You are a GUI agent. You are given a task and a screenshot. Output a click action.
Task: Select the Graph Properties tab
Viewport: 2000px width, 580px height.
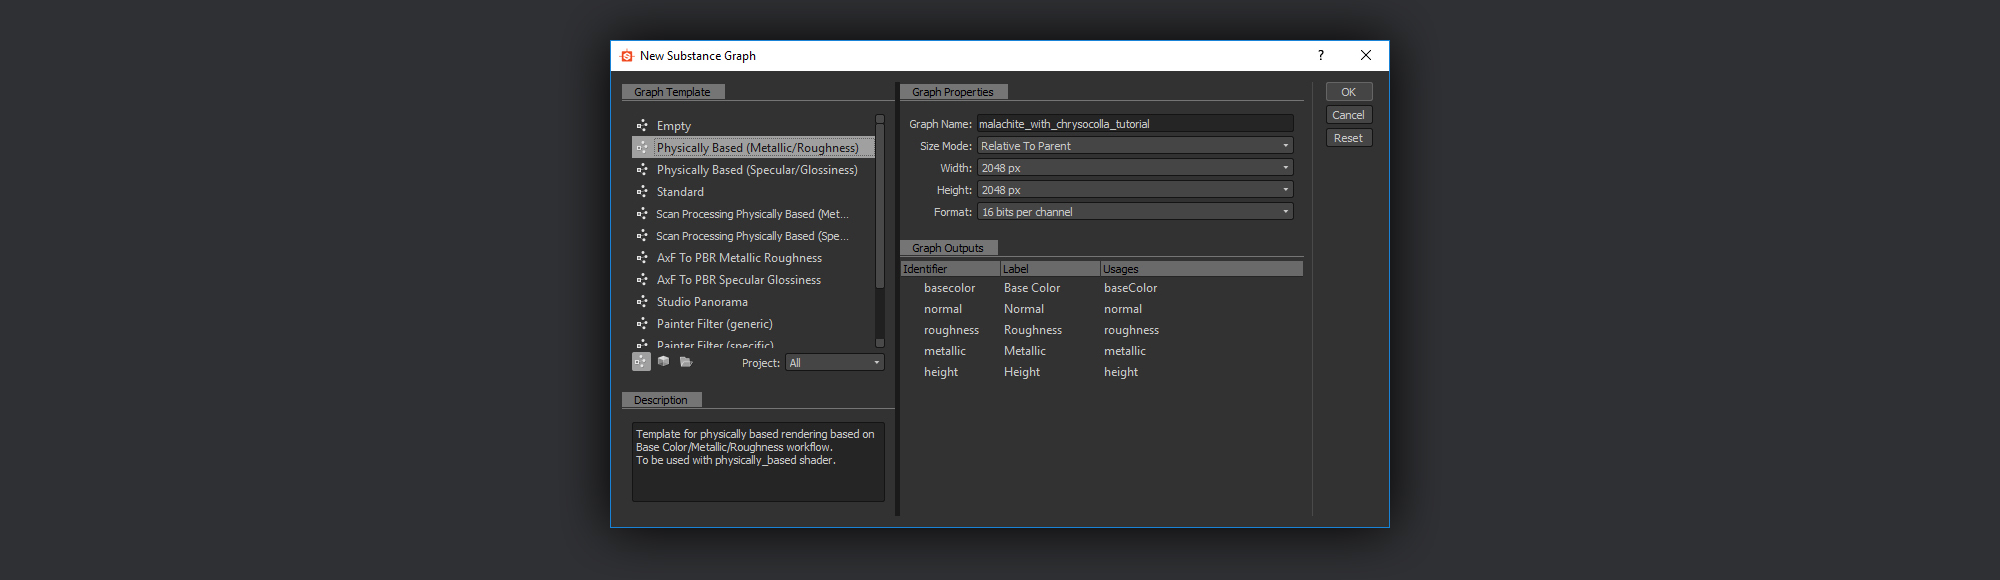click(953, 92)
